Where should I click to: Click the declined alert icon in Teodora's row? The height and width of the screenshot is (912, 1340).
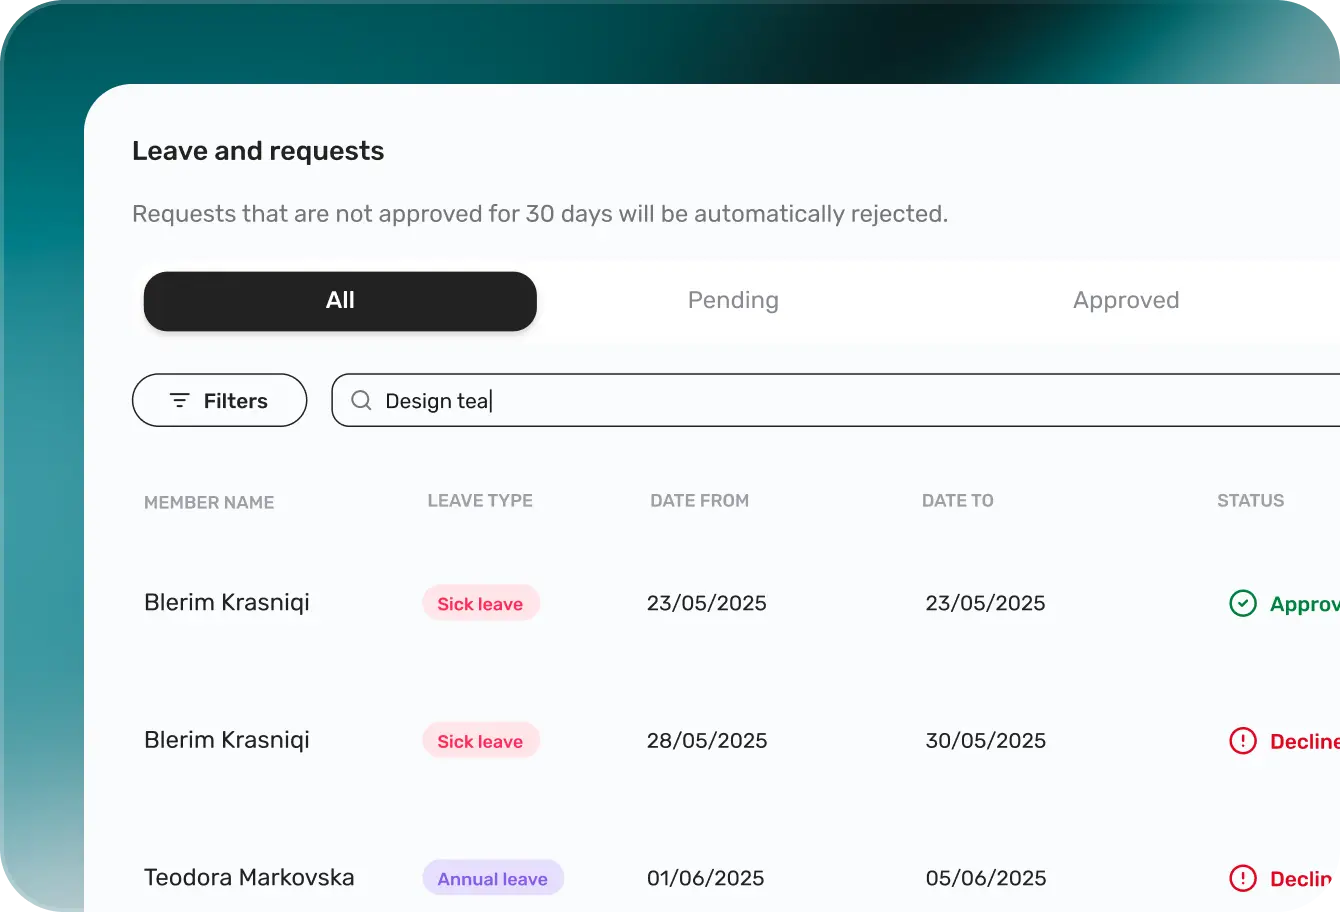pos(1242,879)
